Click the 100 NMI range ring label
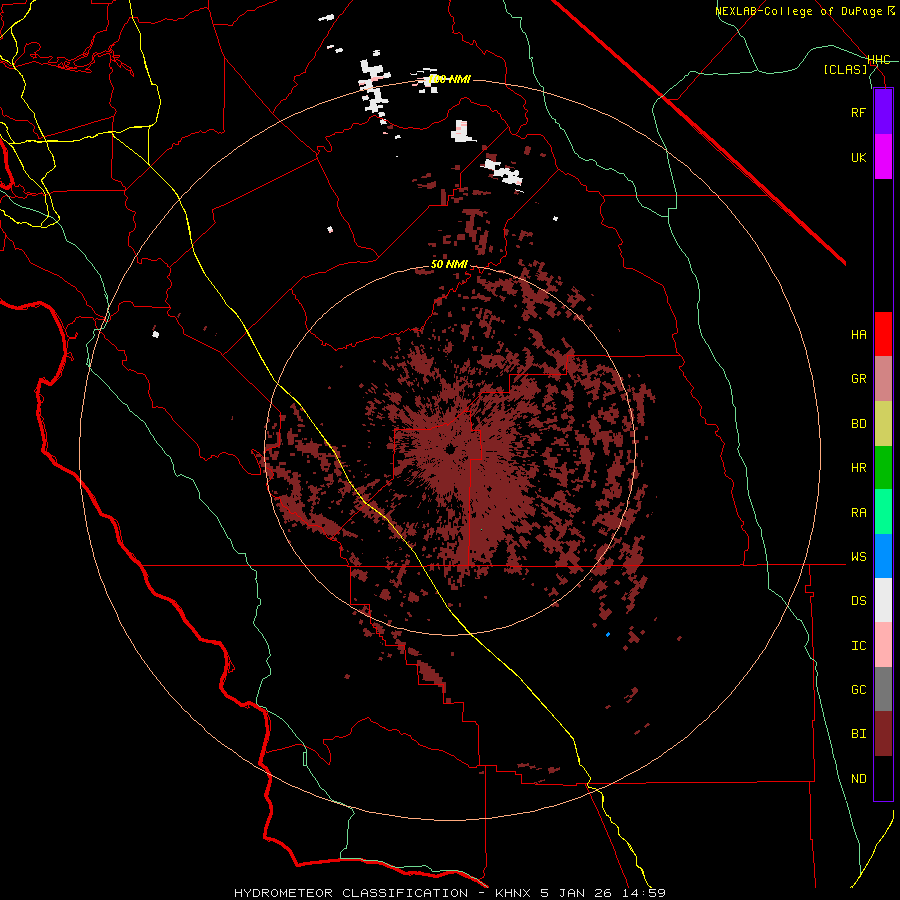Viewport: 900px width, 900px height. click(449, 79)
